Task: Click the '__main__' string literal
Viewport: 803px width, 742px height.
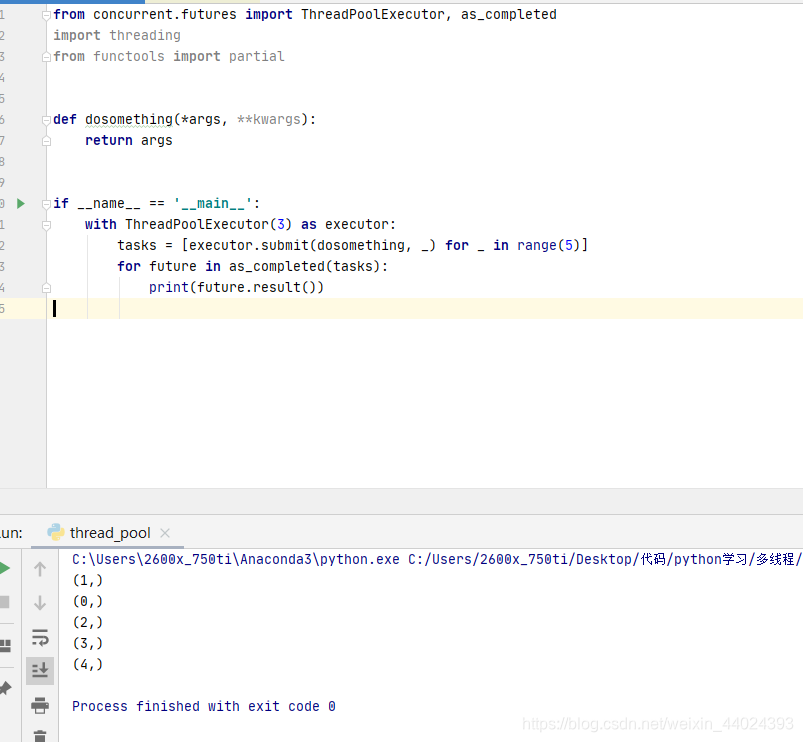Action: coord(213,203)
